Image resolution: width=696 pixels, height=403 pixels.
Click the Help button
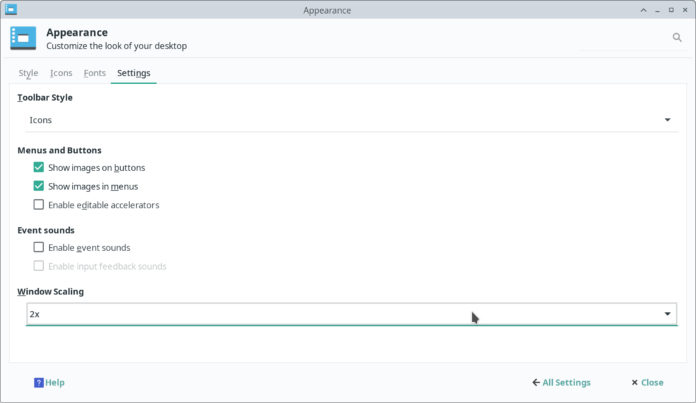click(x=49, y=383)
